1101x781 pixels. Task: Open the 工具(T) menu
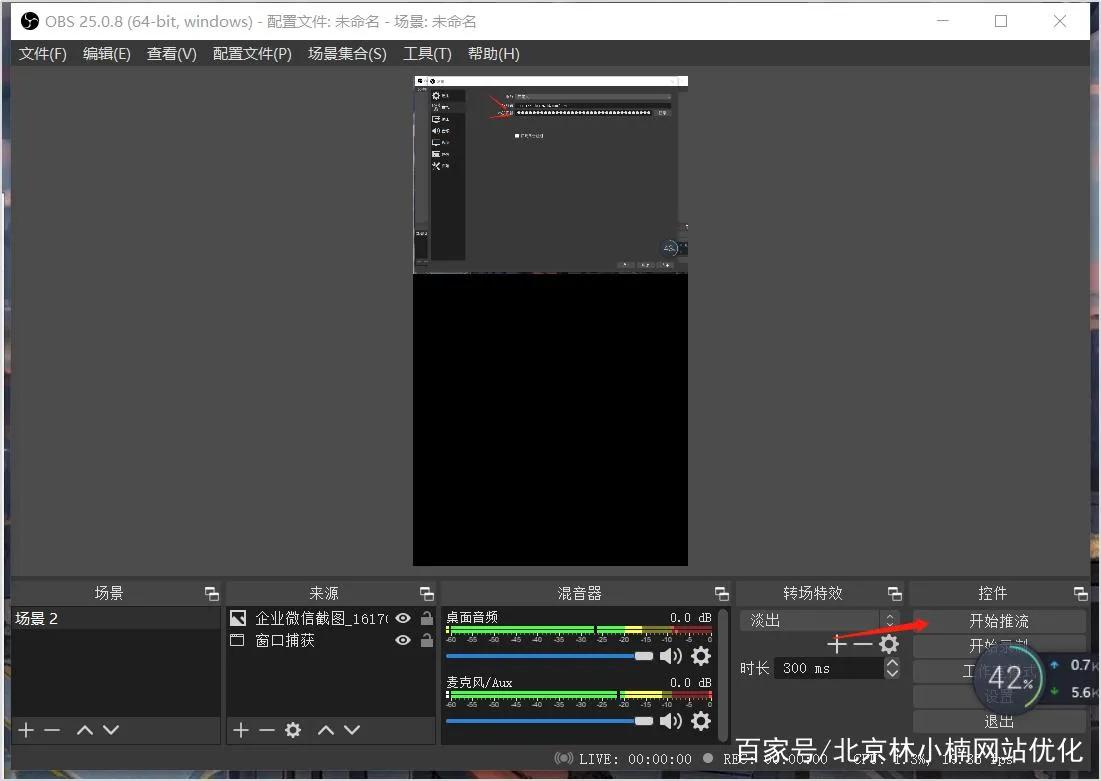point(427,53)
